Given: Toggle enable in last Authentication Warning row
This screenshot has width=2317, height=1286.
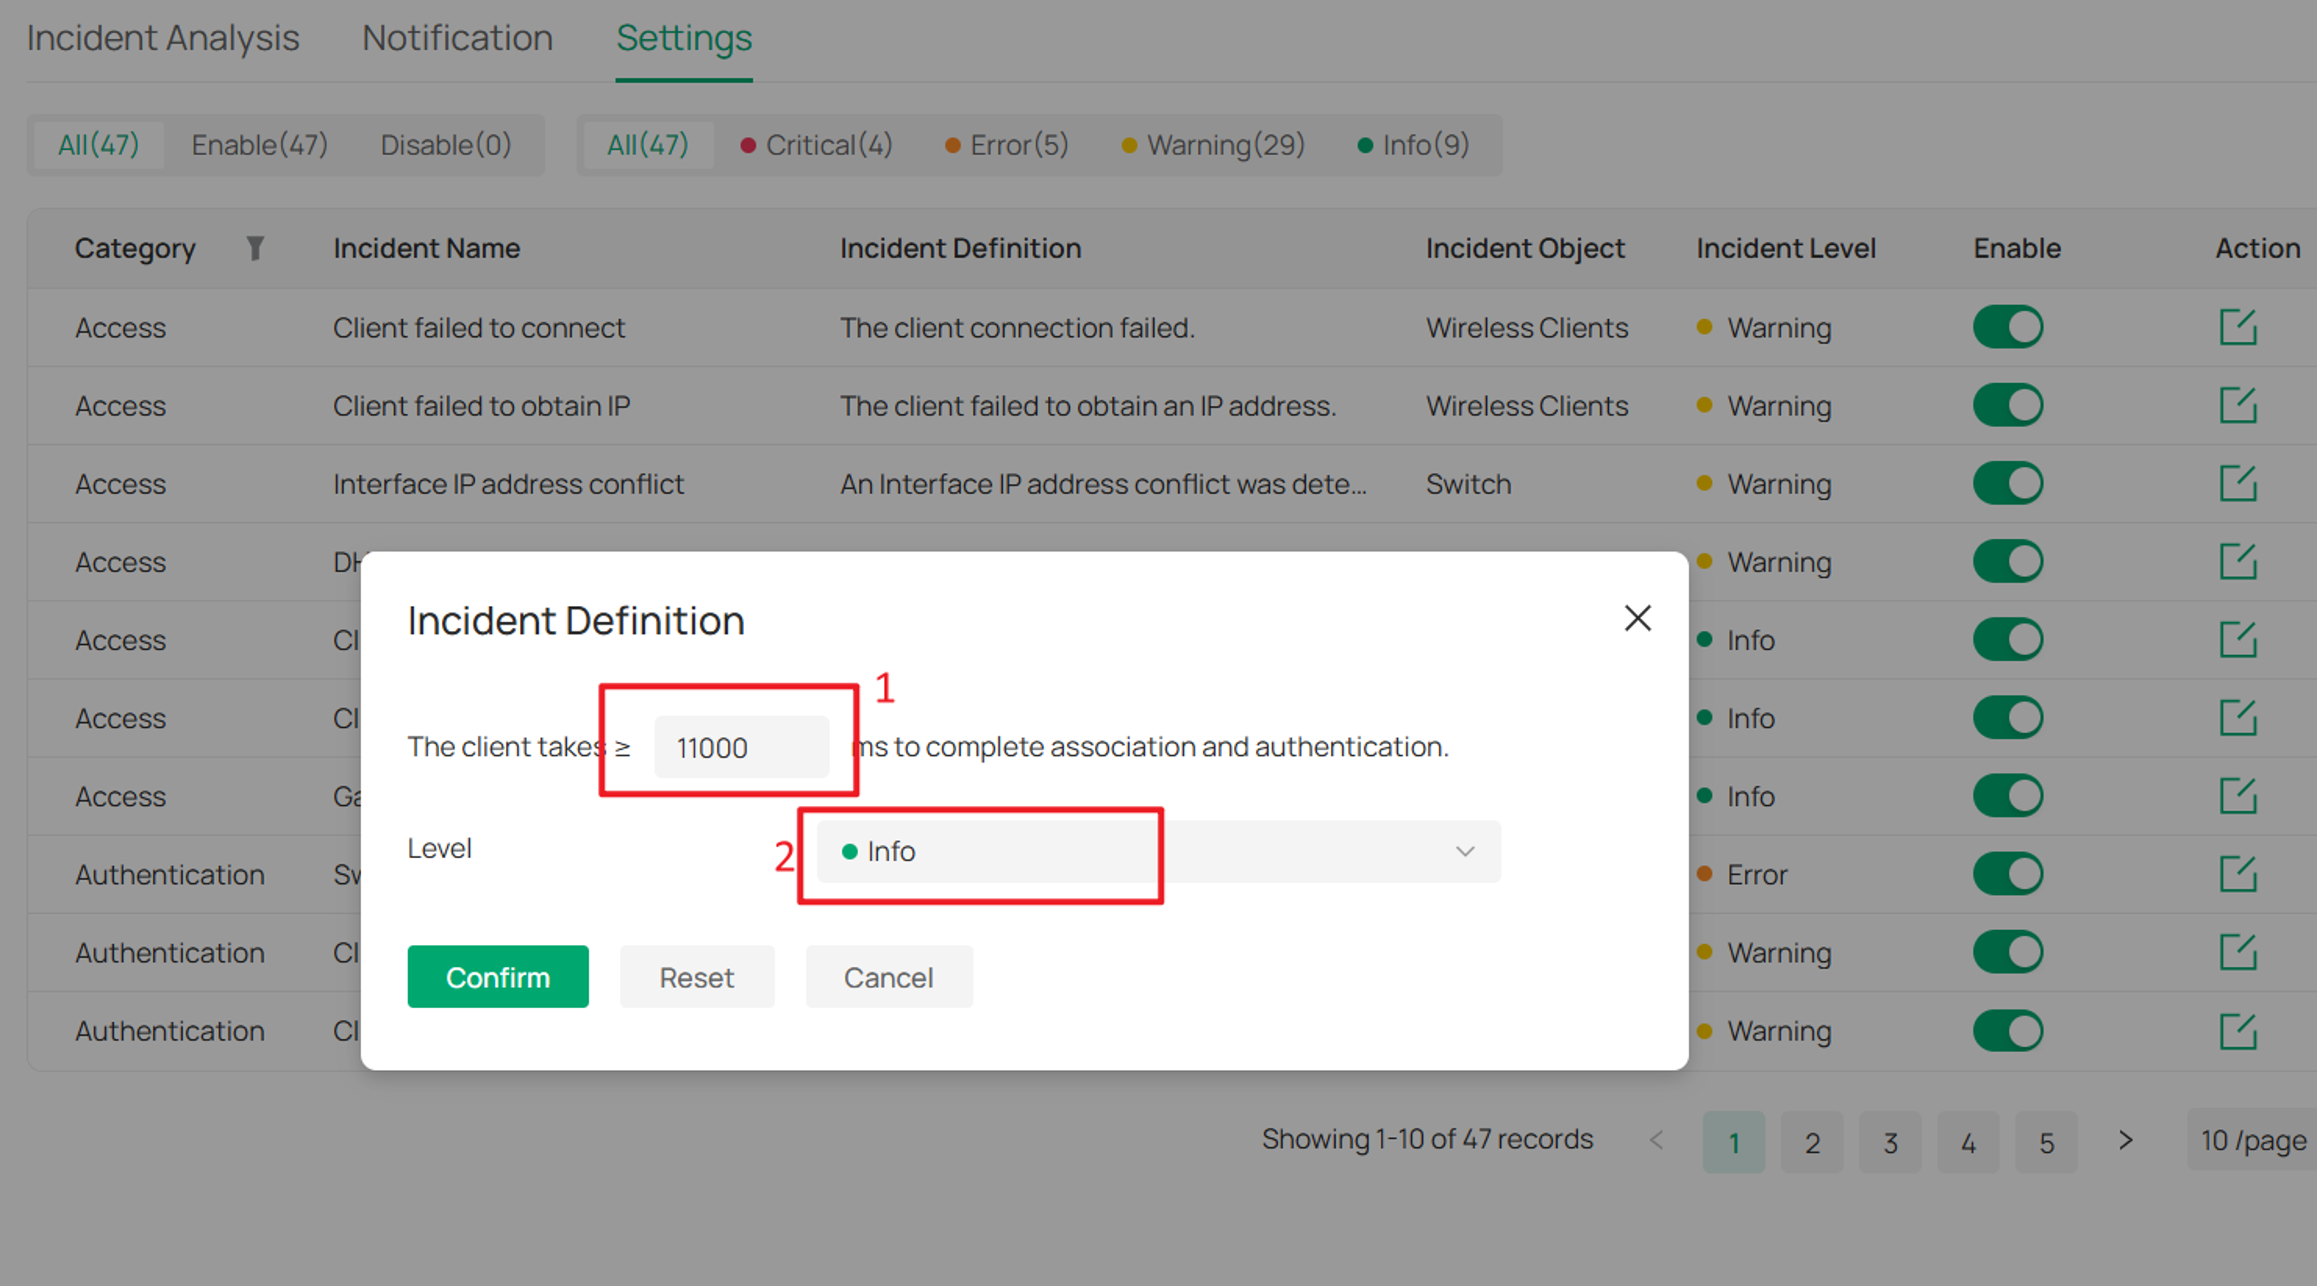Looking at the screenshot, I should 2008,1030.
